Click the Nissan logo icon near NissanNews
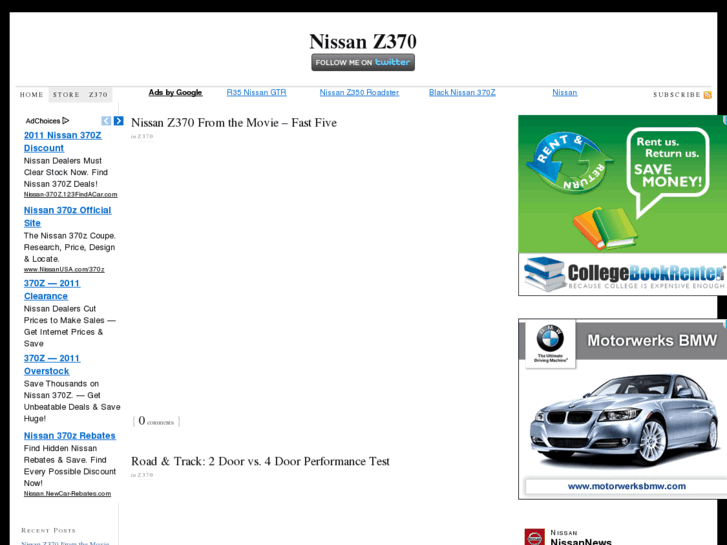 pyautogui.click(x=535, y=537)
